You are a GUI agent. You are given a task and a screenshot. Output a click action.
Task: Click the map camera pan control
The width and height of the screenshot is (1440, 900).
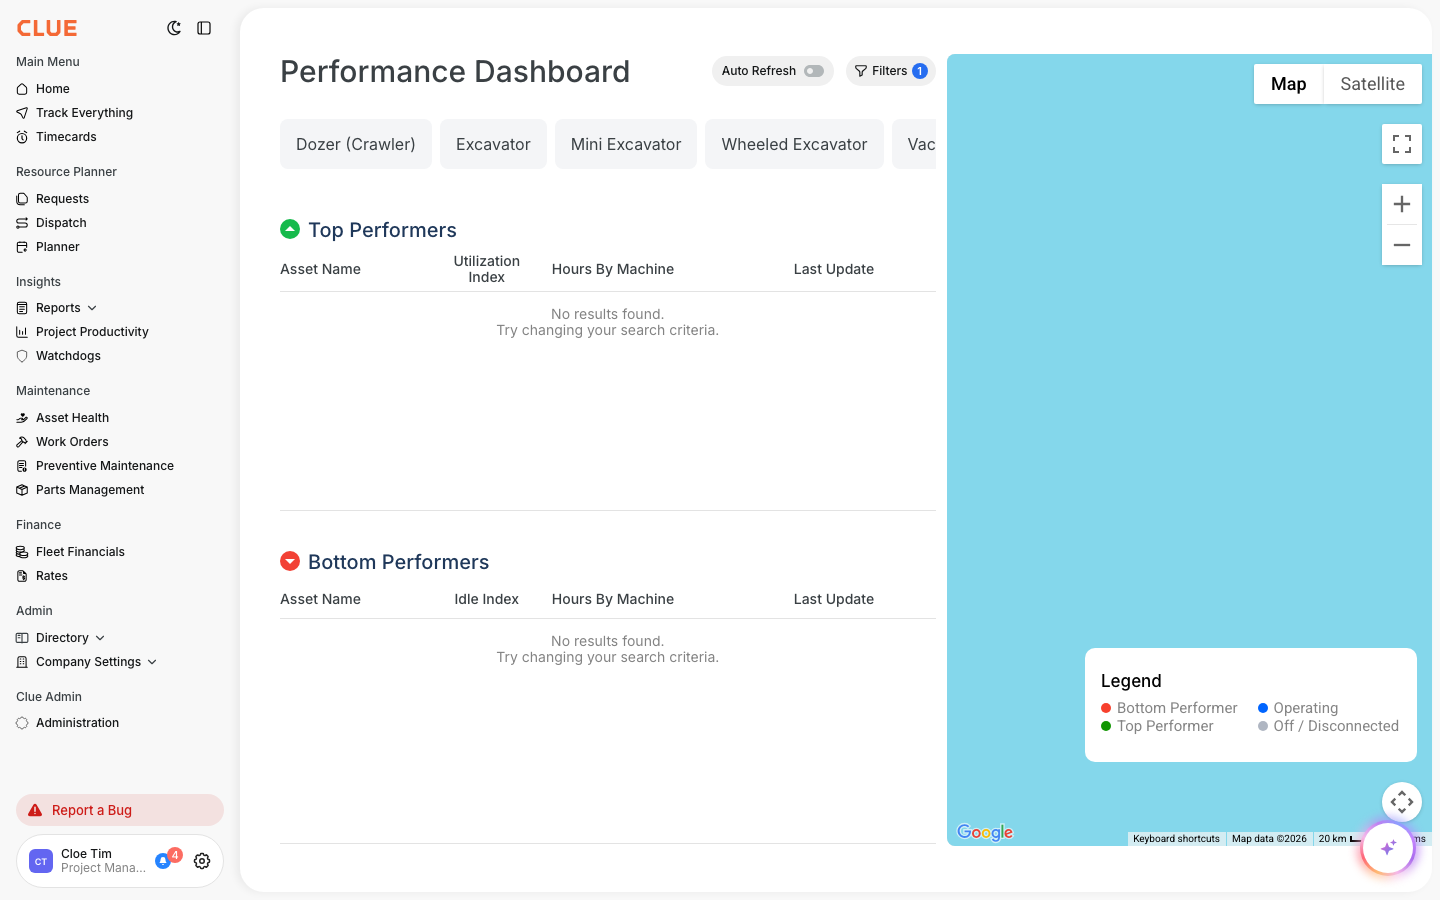(1402, 802)
